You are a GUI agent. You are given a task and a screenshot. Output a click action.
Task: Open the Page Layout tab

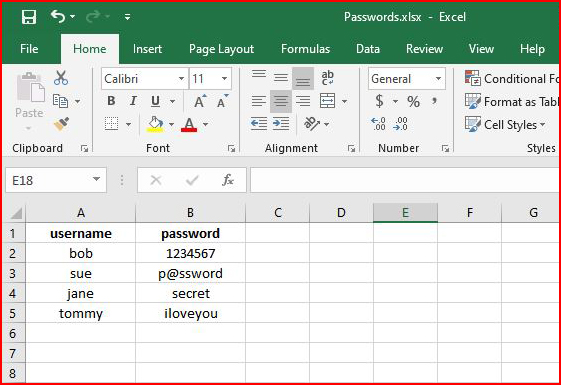click(221, 49)
